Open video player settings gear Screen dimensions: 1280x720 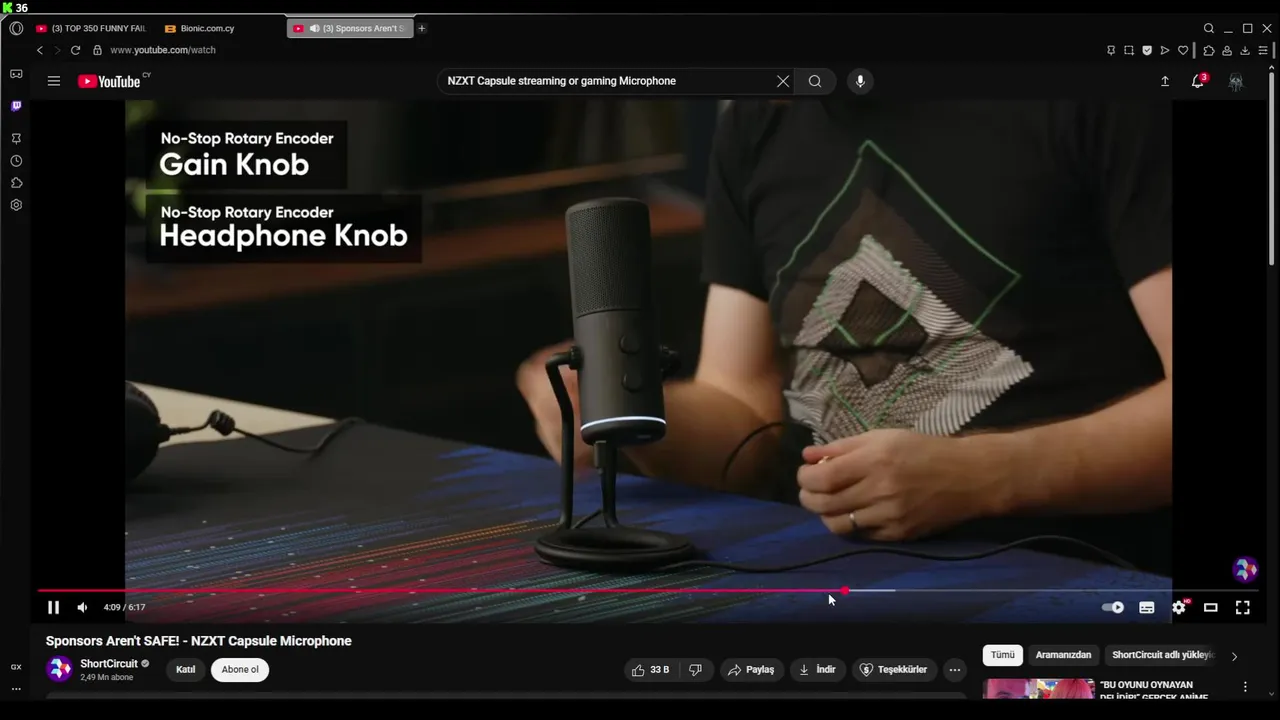click(x=1179, y=607)
